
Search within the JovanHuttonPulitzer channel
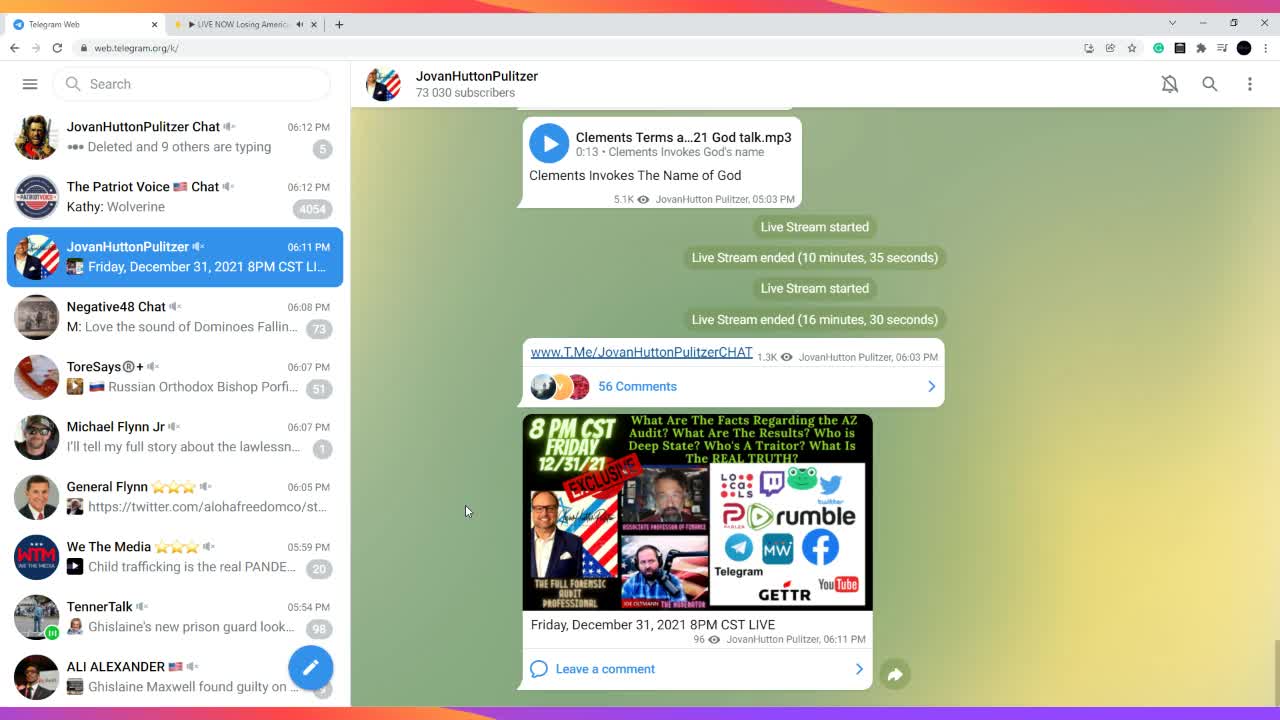1210,84
